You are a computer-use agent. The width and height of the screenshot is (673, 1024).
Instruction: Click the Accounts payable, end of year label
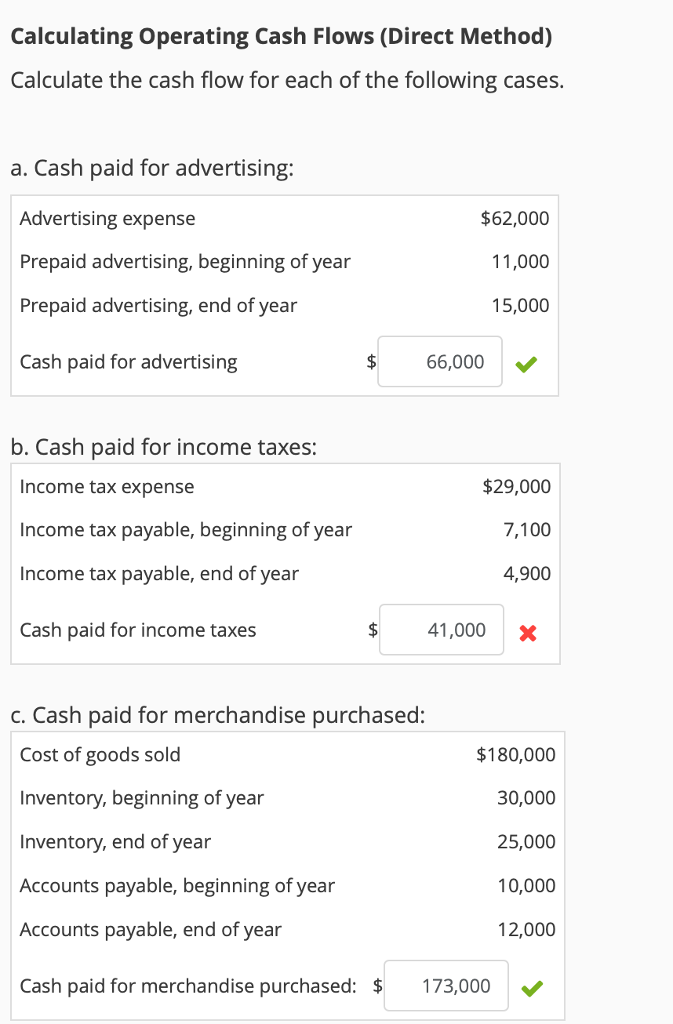pyautogui.click(x=151, y=930)
